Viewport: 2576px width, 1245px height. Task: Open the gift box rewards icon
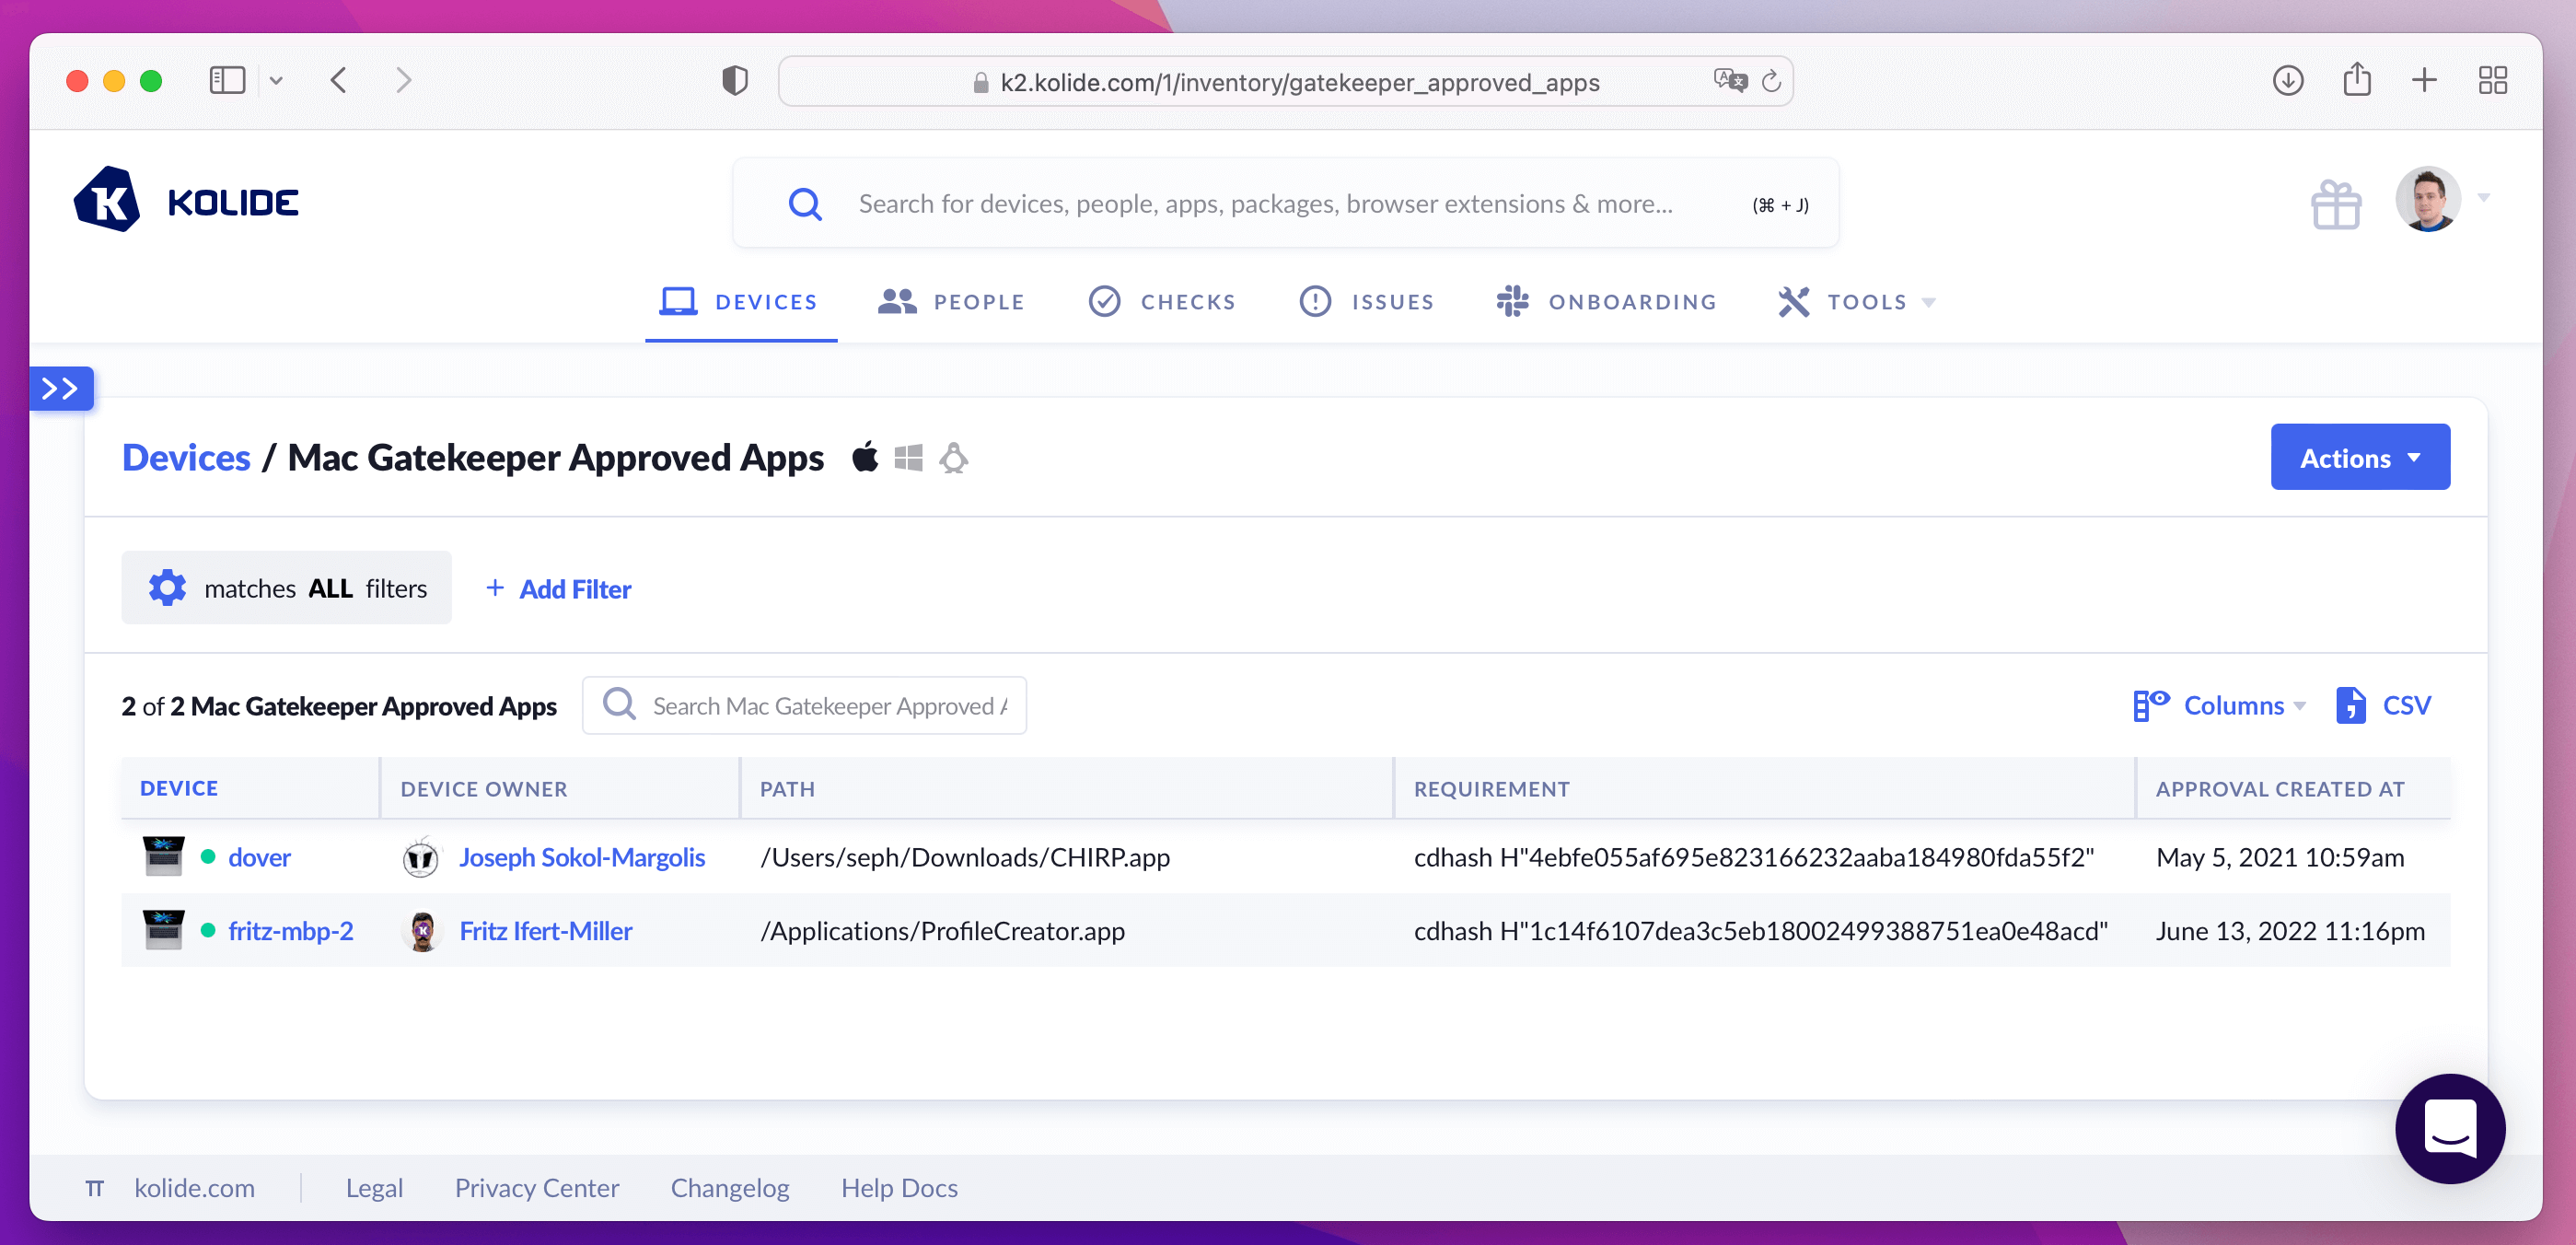[x=2335, y=204]
